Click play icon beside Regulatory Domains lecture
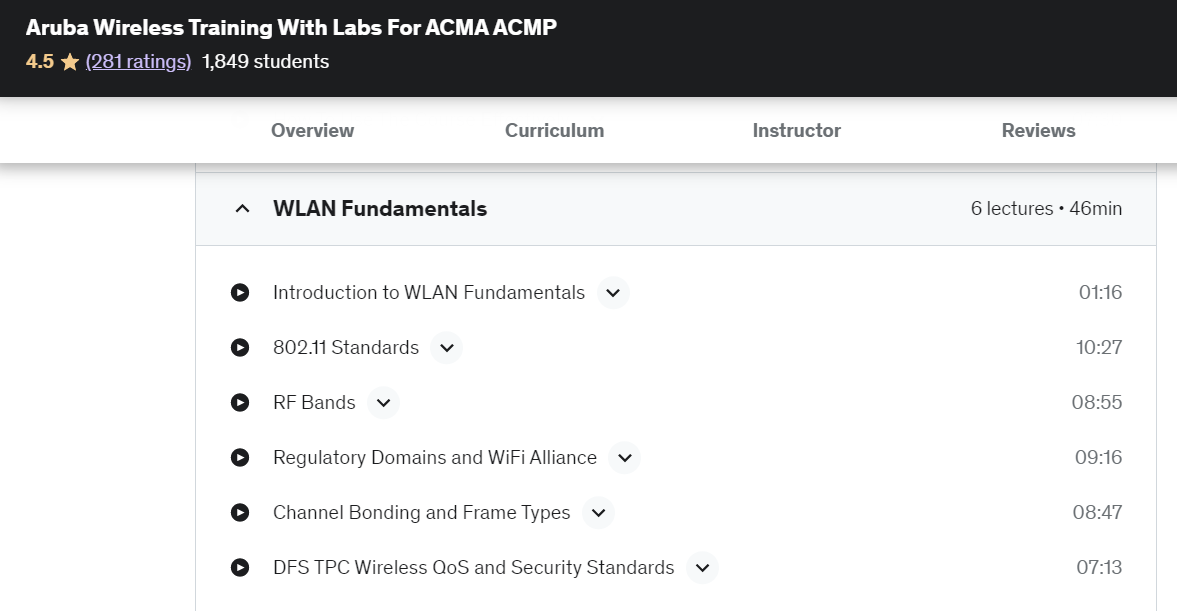Screen dimensions: 1177x611 click(x=240, y=458)
